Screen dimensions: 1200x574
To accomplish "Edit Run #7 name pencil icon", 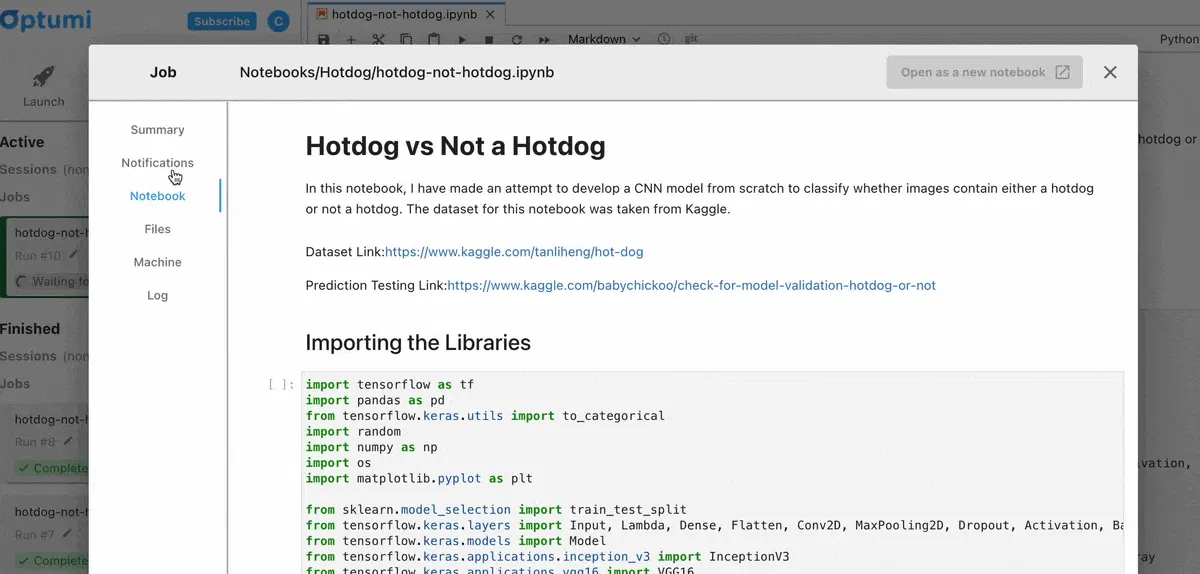I will click(68, 535).
